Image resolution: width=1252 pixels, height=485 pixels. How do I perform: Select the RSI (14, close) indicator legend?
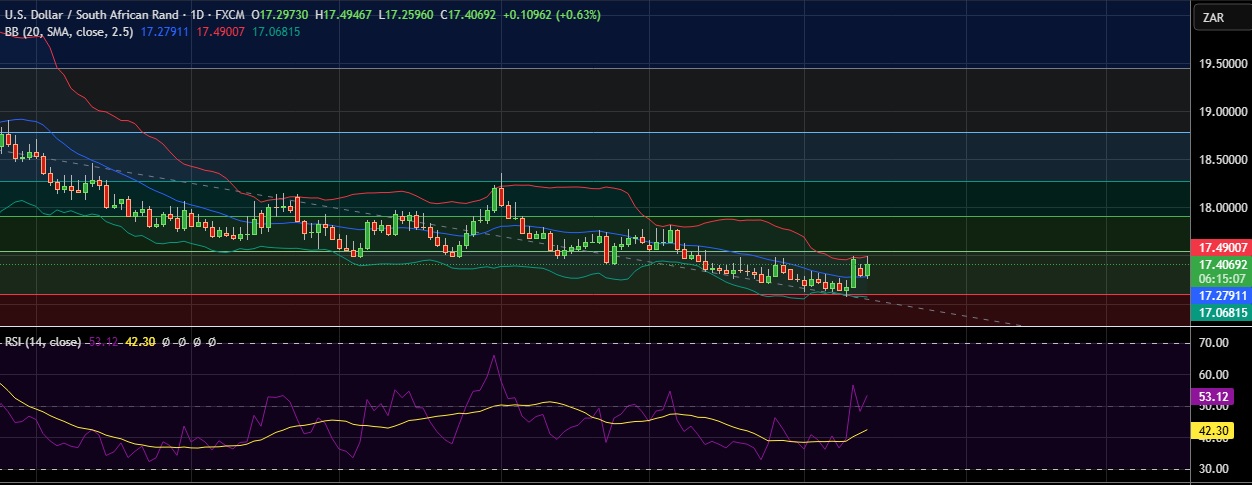click(x=42, y=342)
